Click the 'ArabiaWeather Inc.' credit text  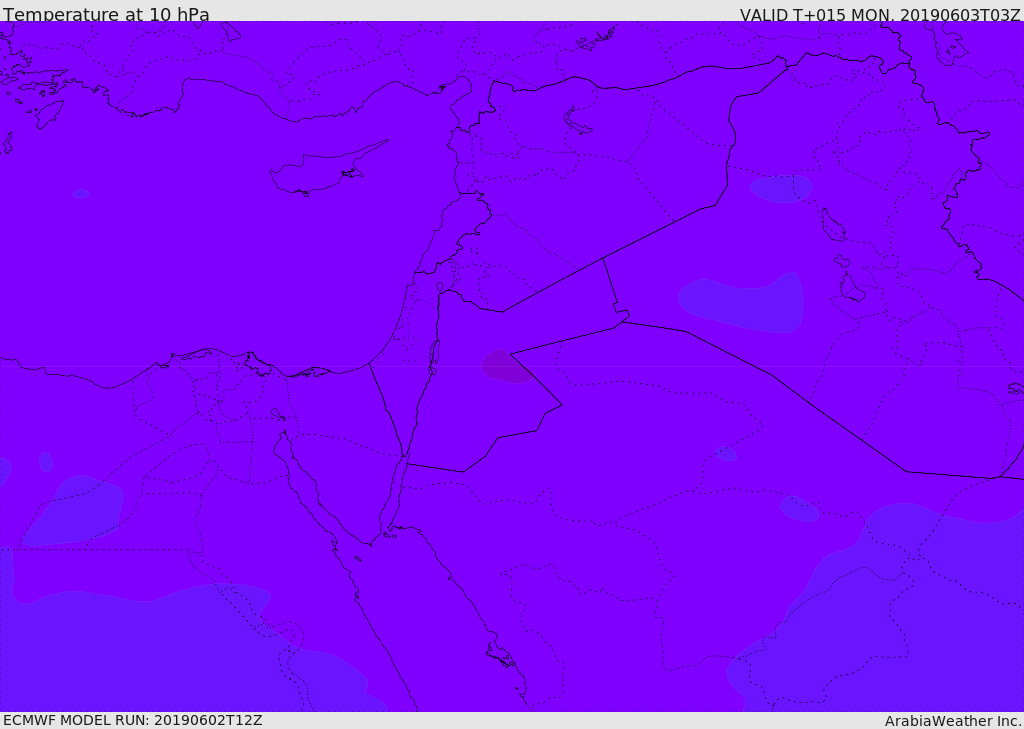pos(953,721)
